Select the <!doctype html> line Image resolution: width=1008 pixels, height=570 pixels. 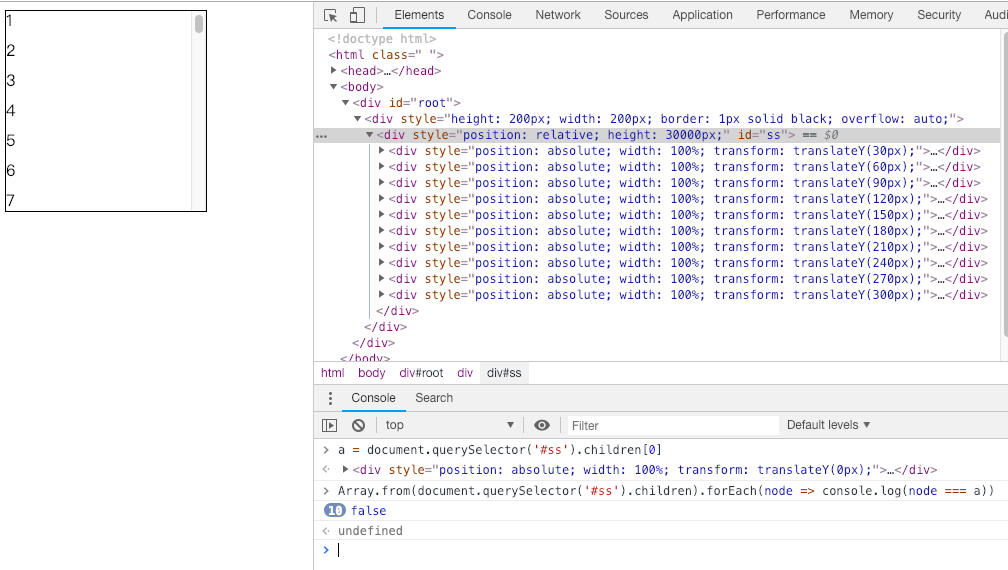click(382, 39)
